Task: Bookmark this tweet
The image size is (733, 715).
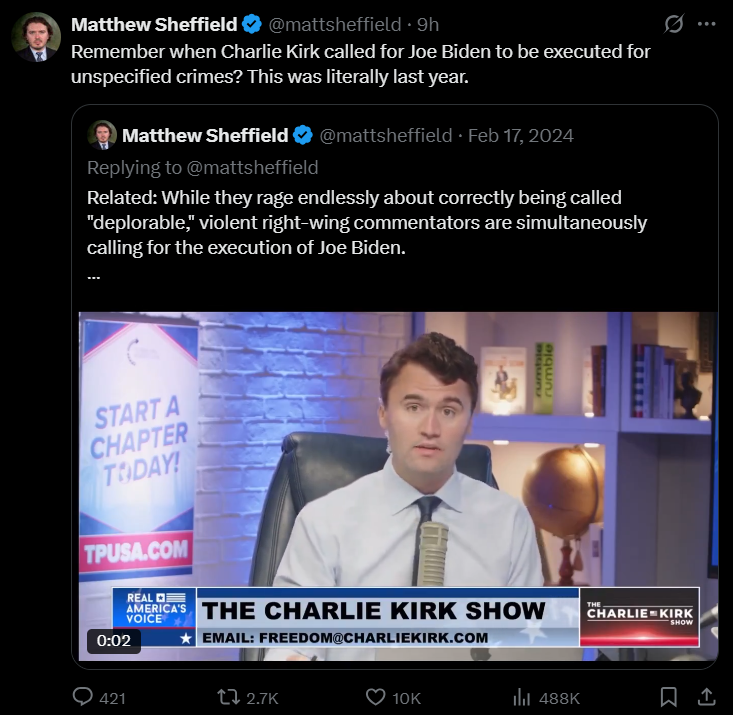Action: point(668,697)
